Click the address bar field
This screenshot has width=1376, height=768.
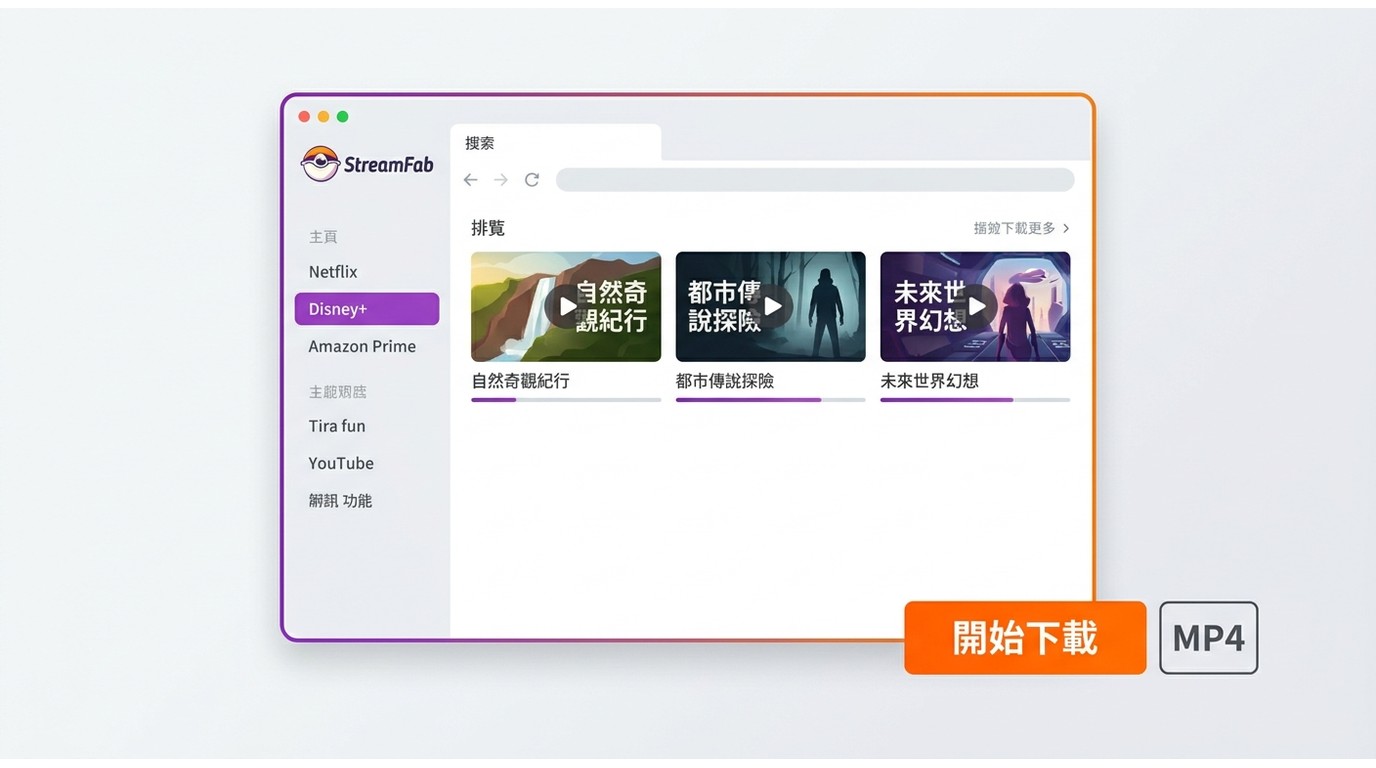coord(815,180)
